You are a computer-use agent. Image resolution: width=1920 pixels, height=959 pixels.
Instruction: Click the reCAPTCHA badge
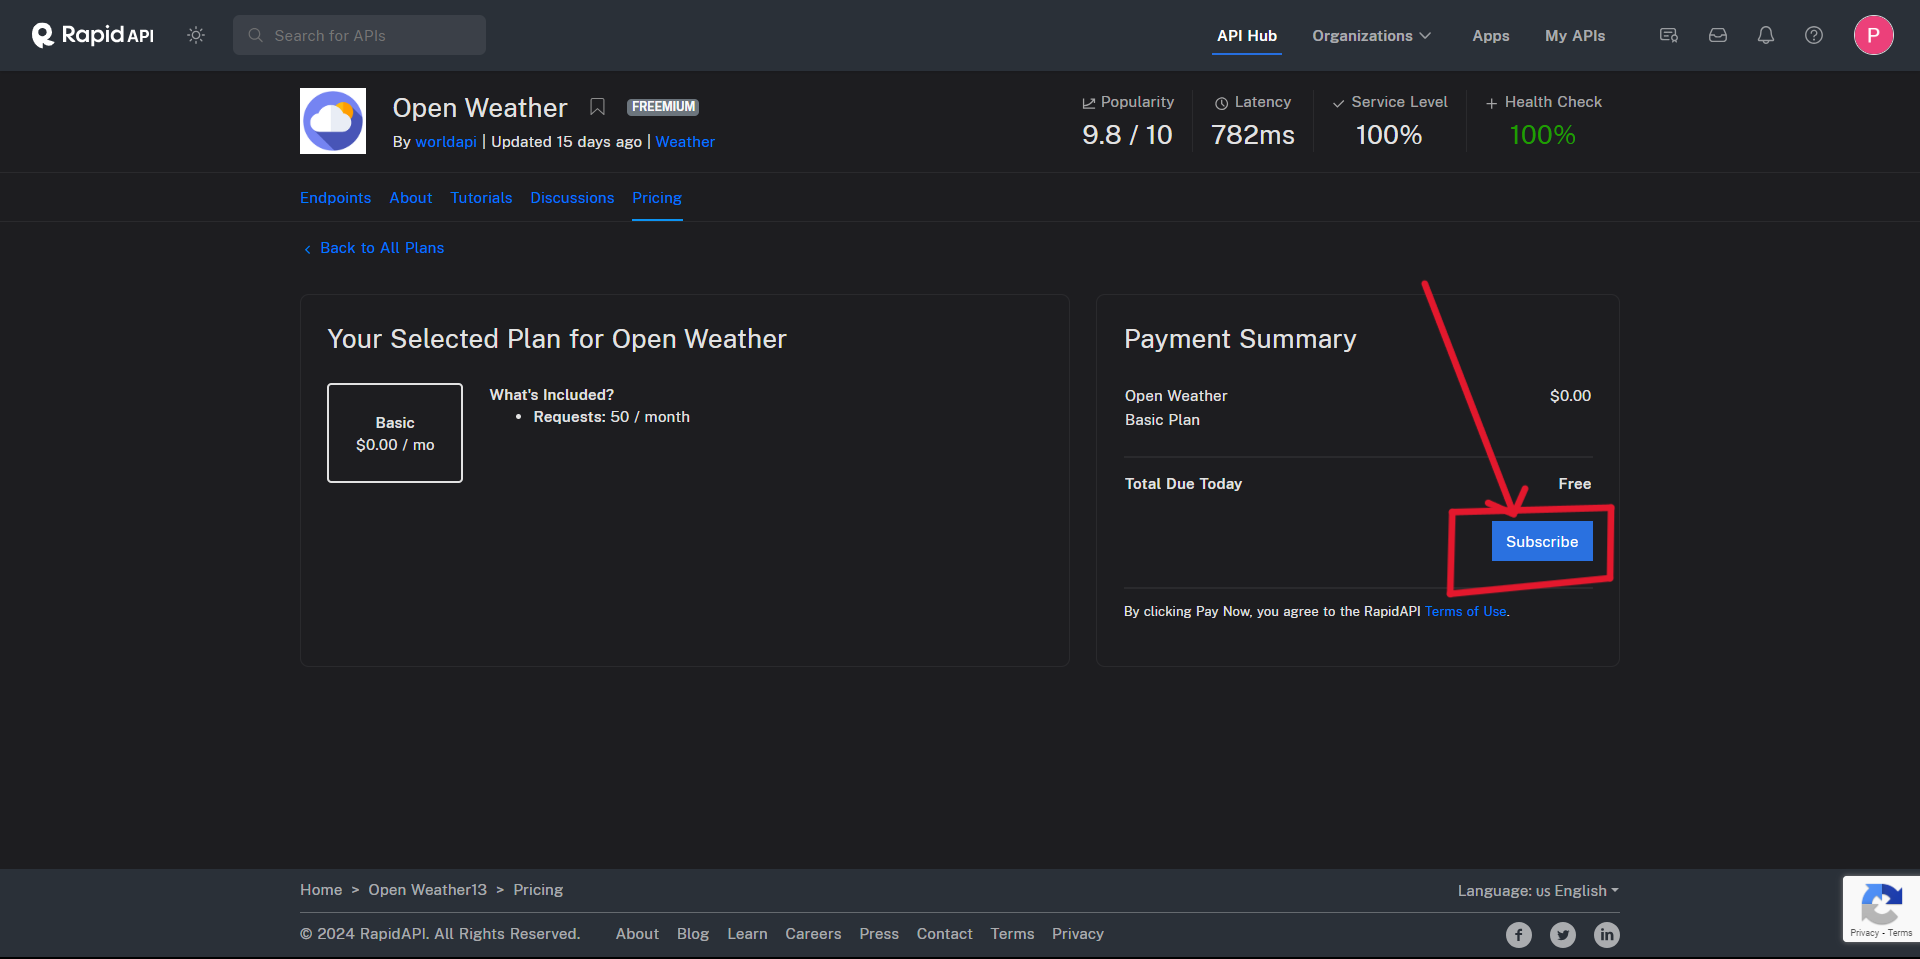coord(1881,909)
